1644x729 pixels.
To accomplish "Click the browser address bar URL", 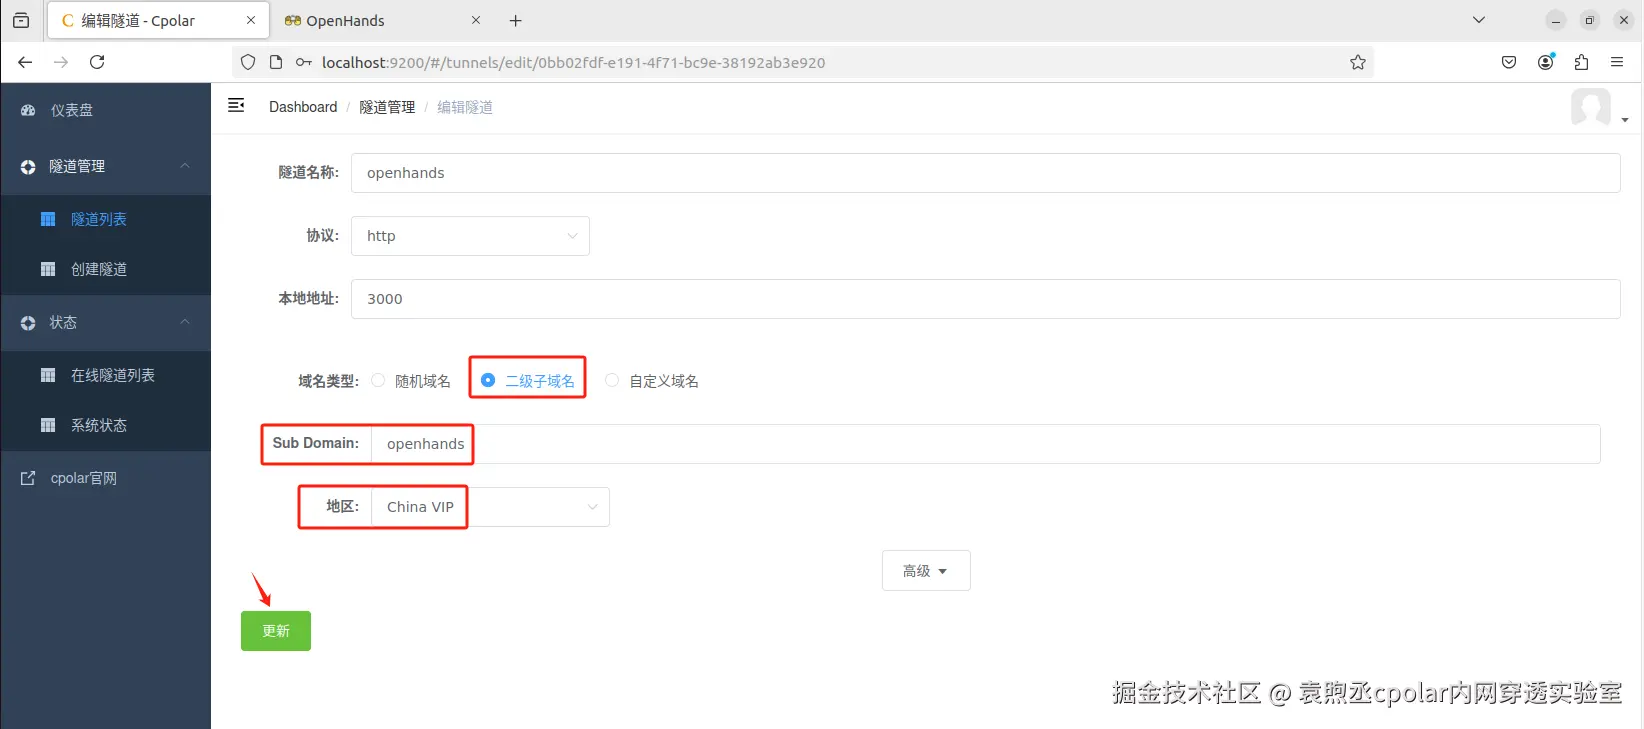I will [573, 62].
